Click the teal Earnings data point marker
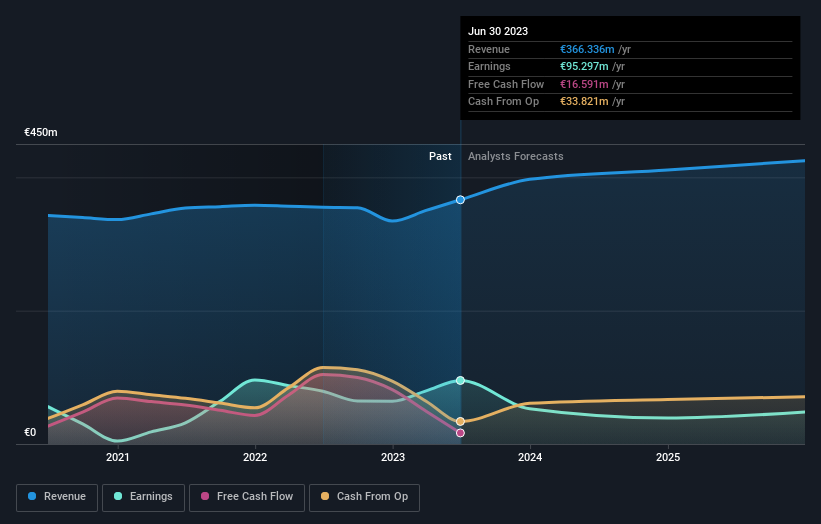 (460, 381)
